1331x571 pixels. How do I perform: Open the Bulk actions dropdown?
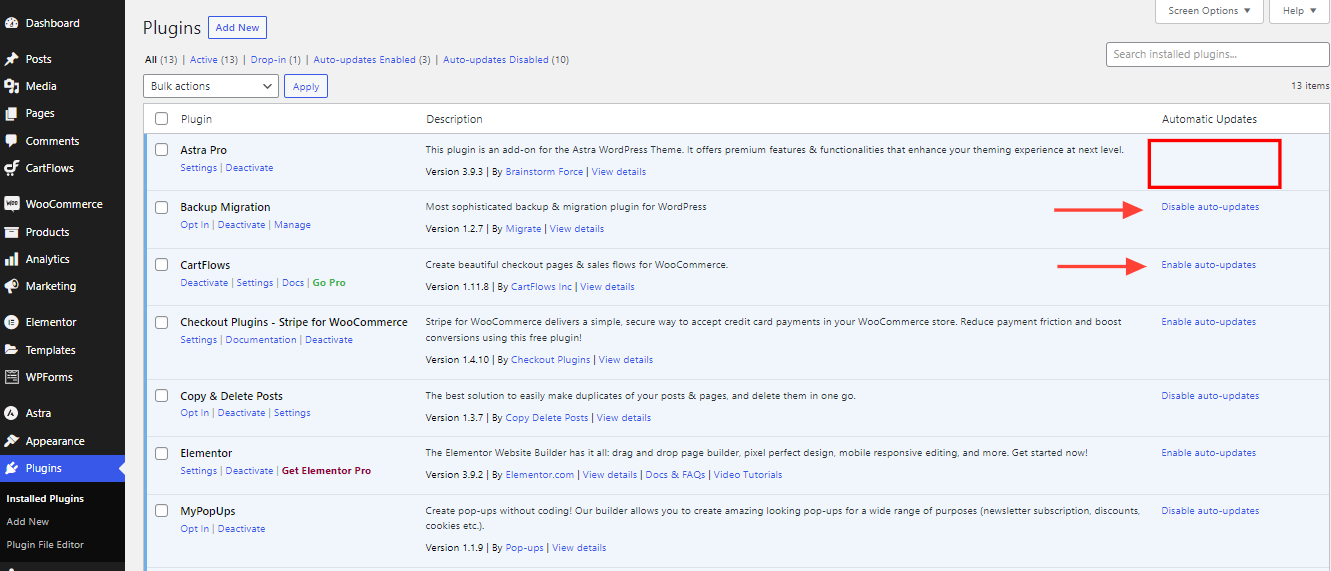pos(211,86)
